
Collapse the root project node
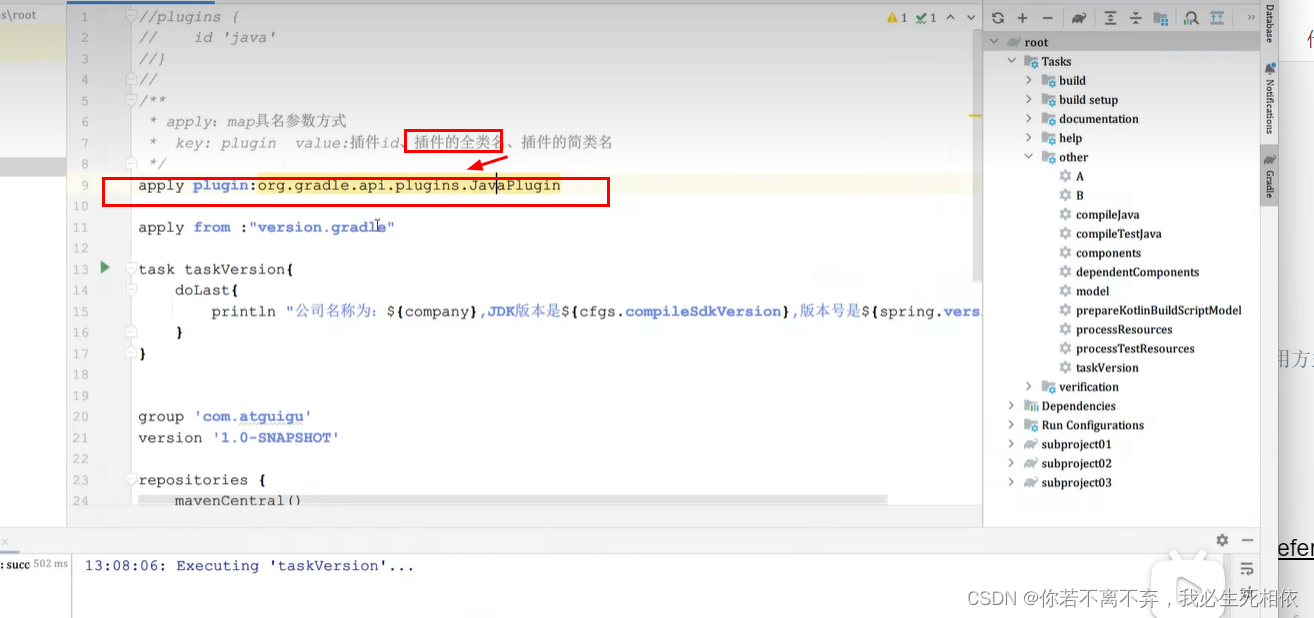coord(995,42)
